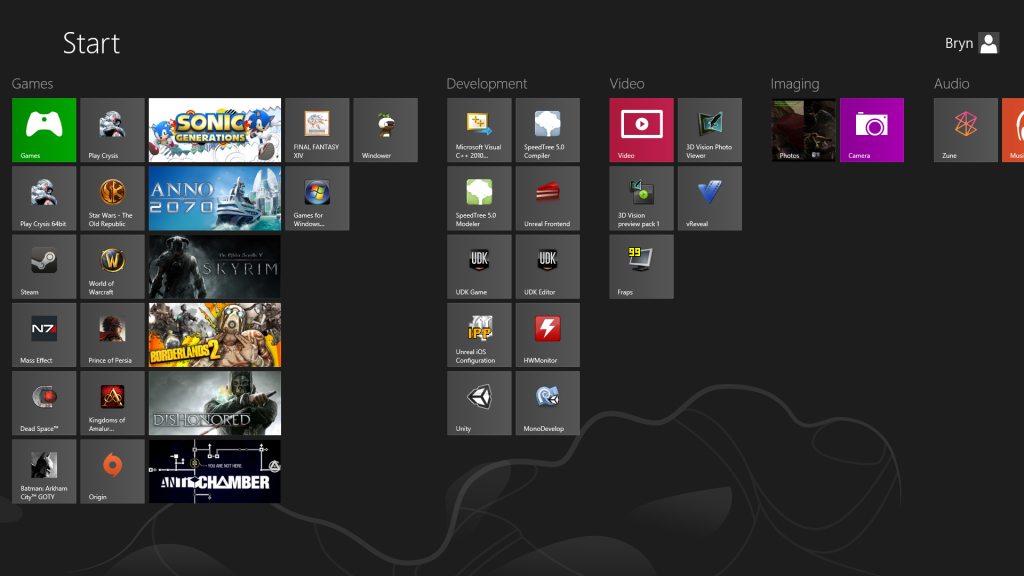The width and height of the screenshot is (1024, 576).
Task: Launch the Play Crysis tile
Action: 112,130
